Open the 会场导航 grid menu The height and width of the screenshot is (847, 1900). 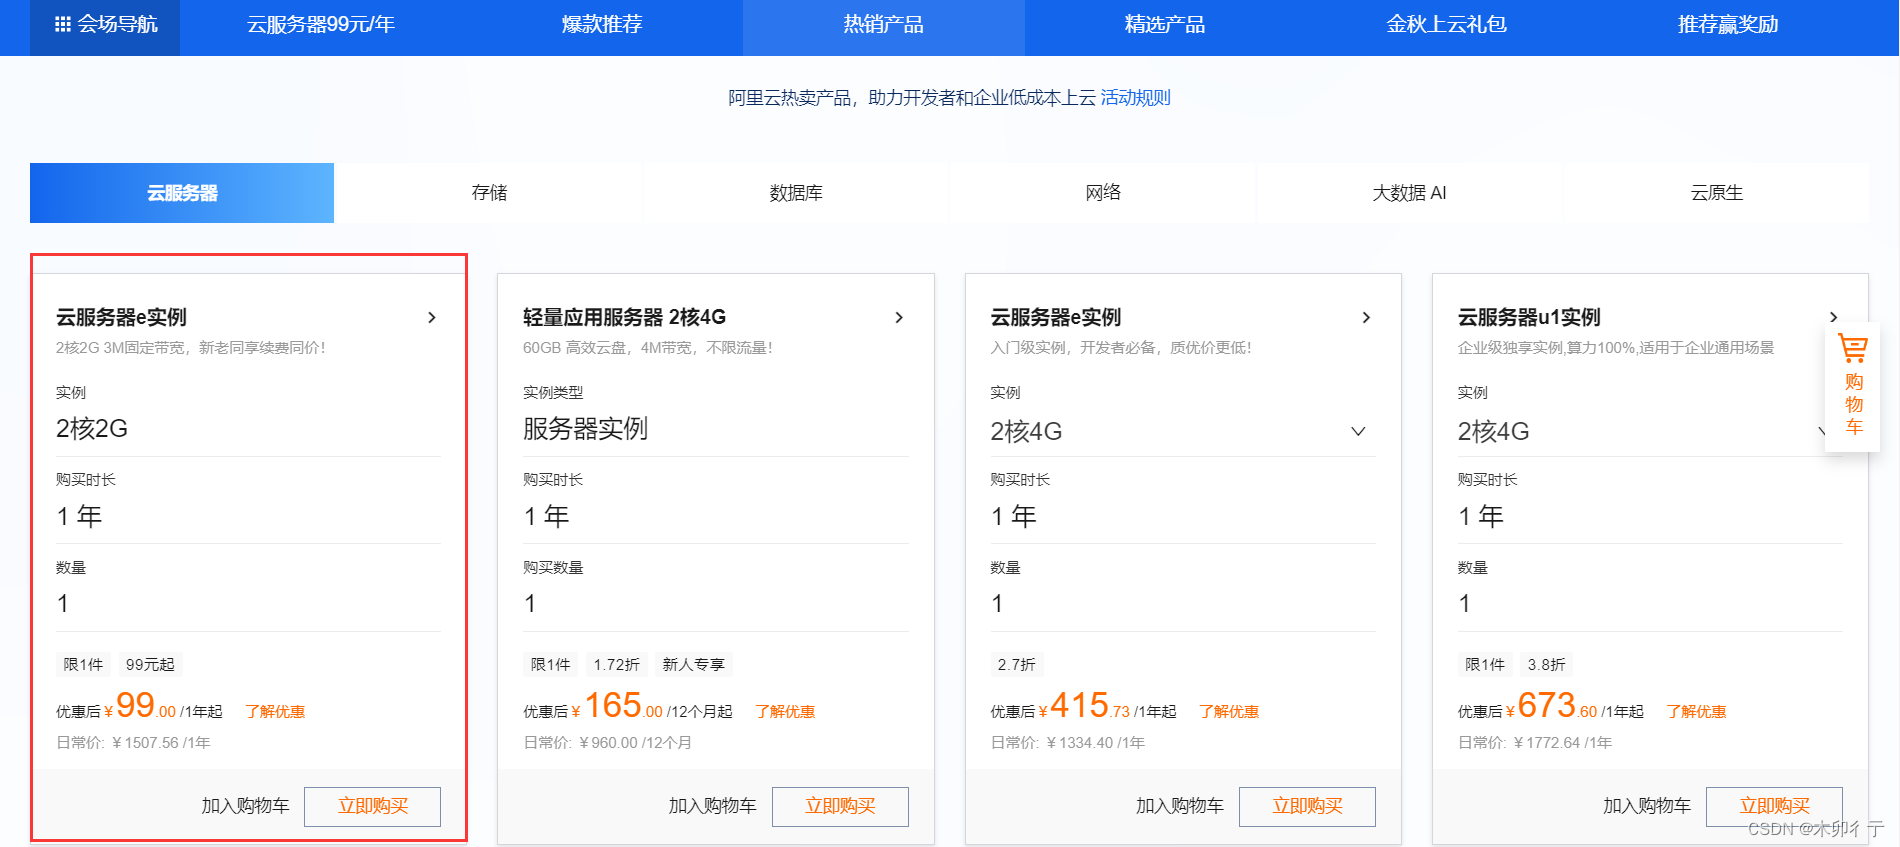coord(105,25)
